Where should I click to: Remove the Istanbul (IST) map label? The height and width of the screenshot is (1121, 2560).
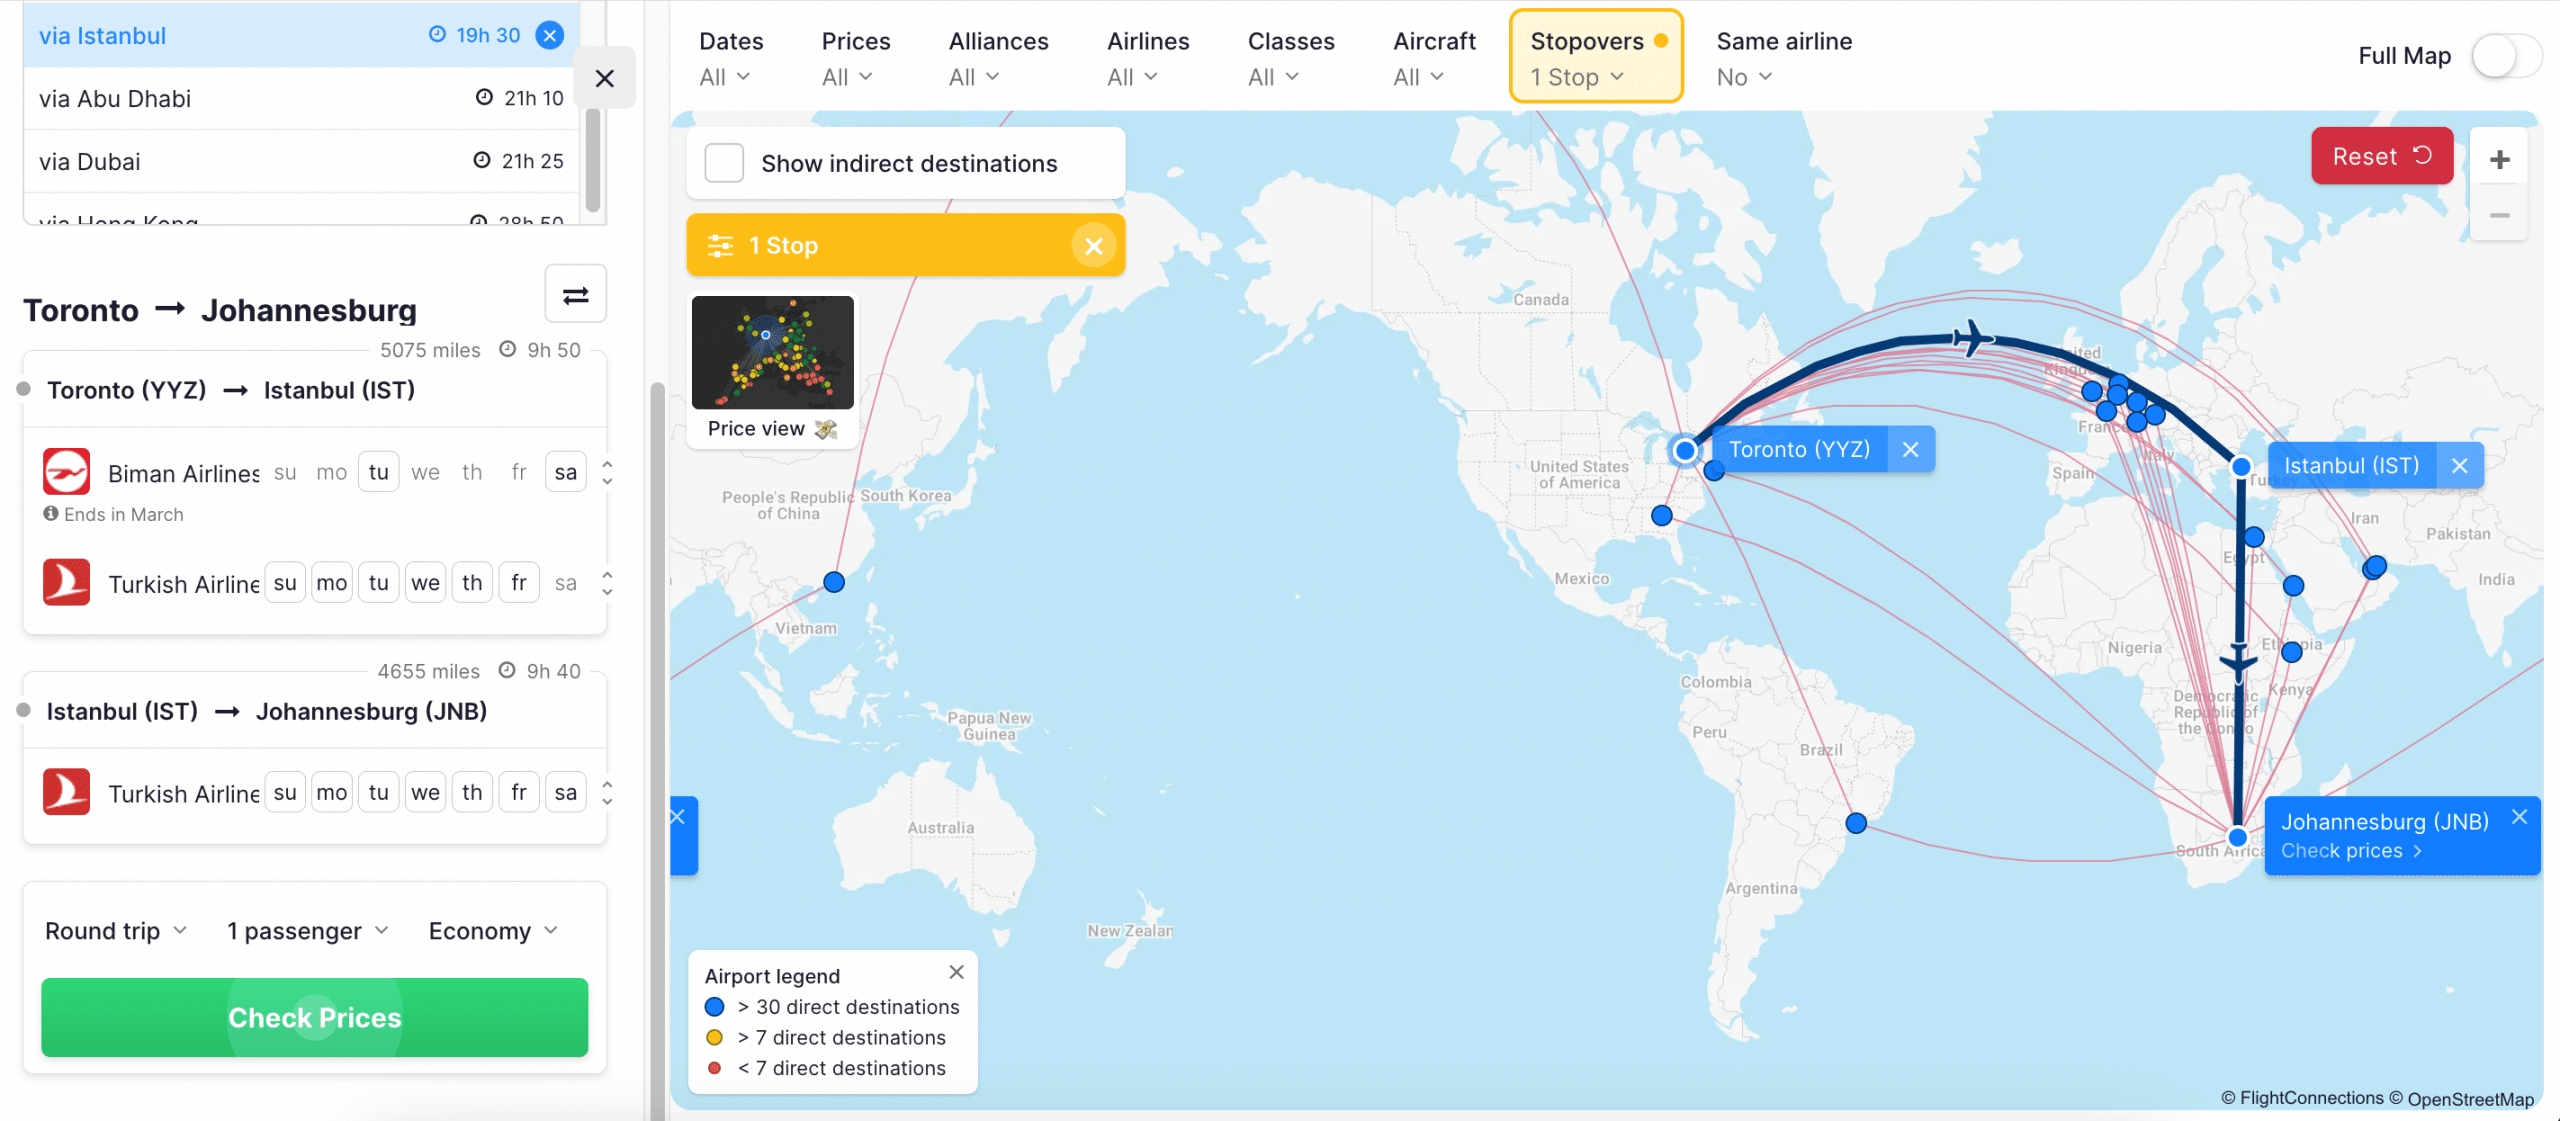[x=2459, y=466]
